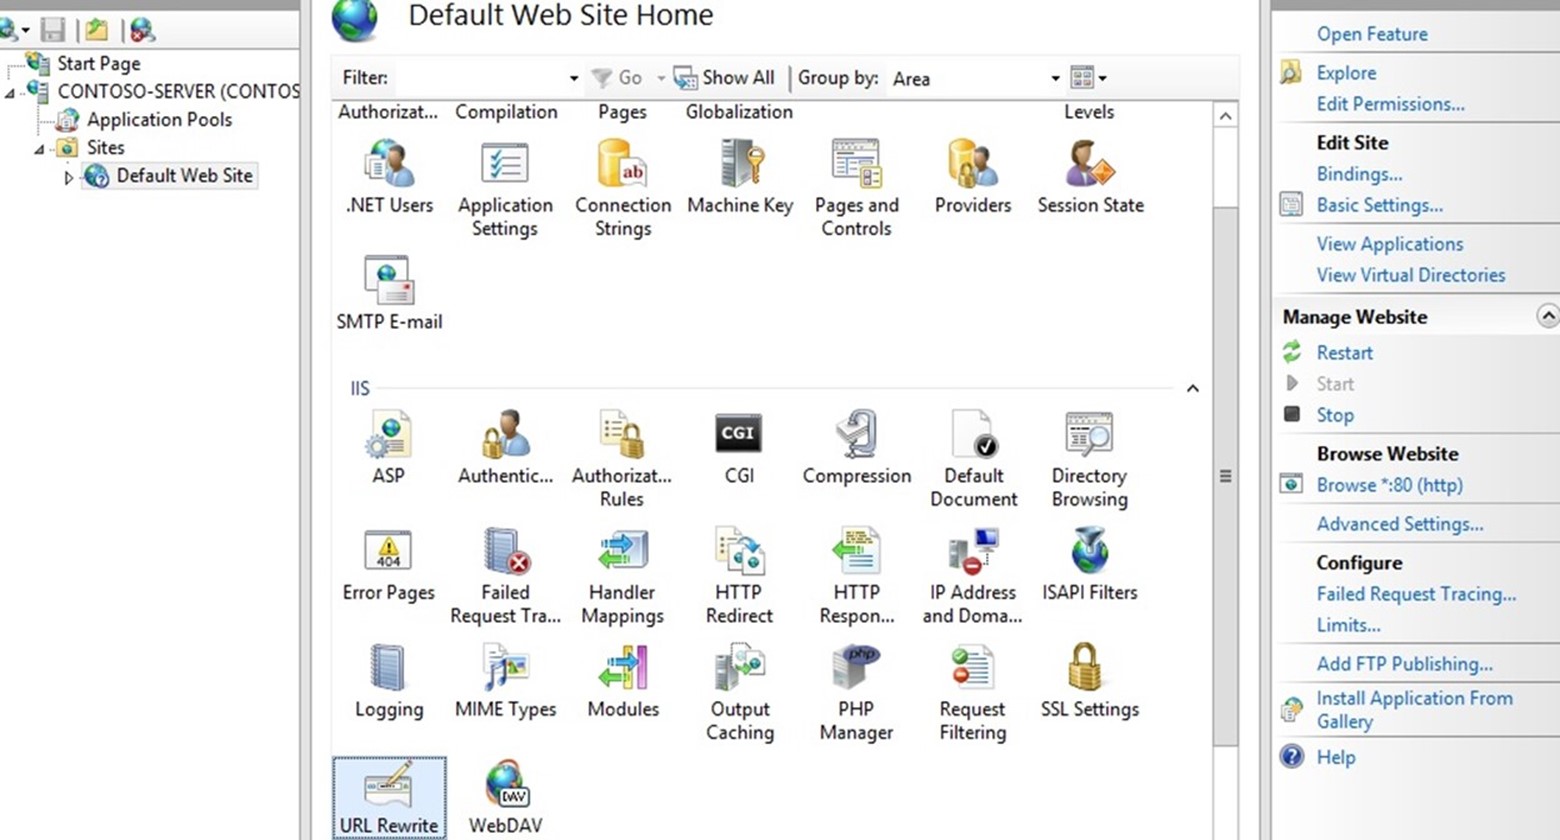Open the MIME Types feature

pos(505,682)
